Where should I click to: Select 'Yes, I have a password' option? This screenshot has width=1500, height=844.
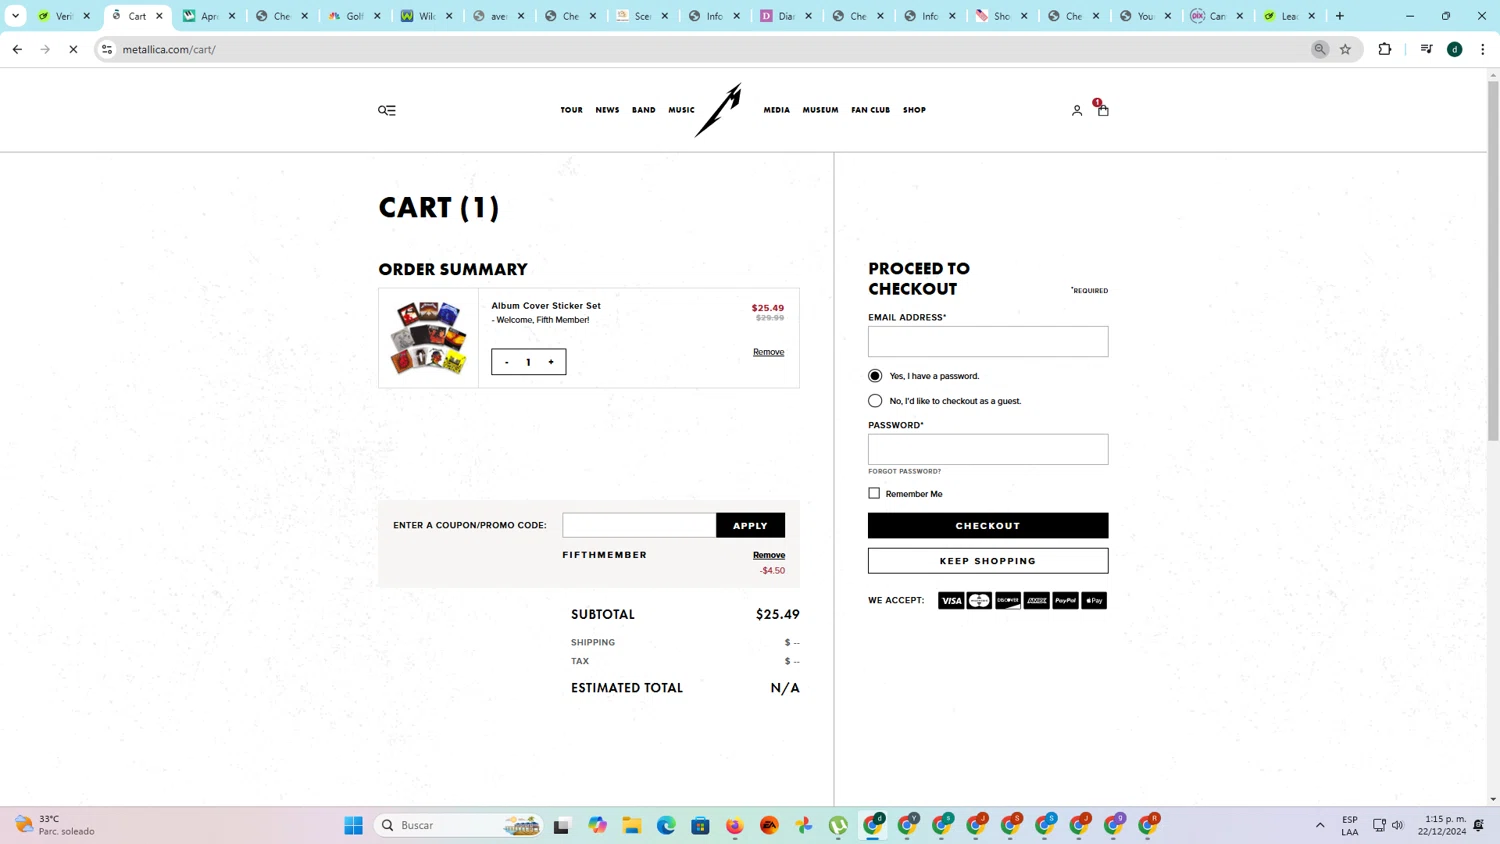[875, 376]
